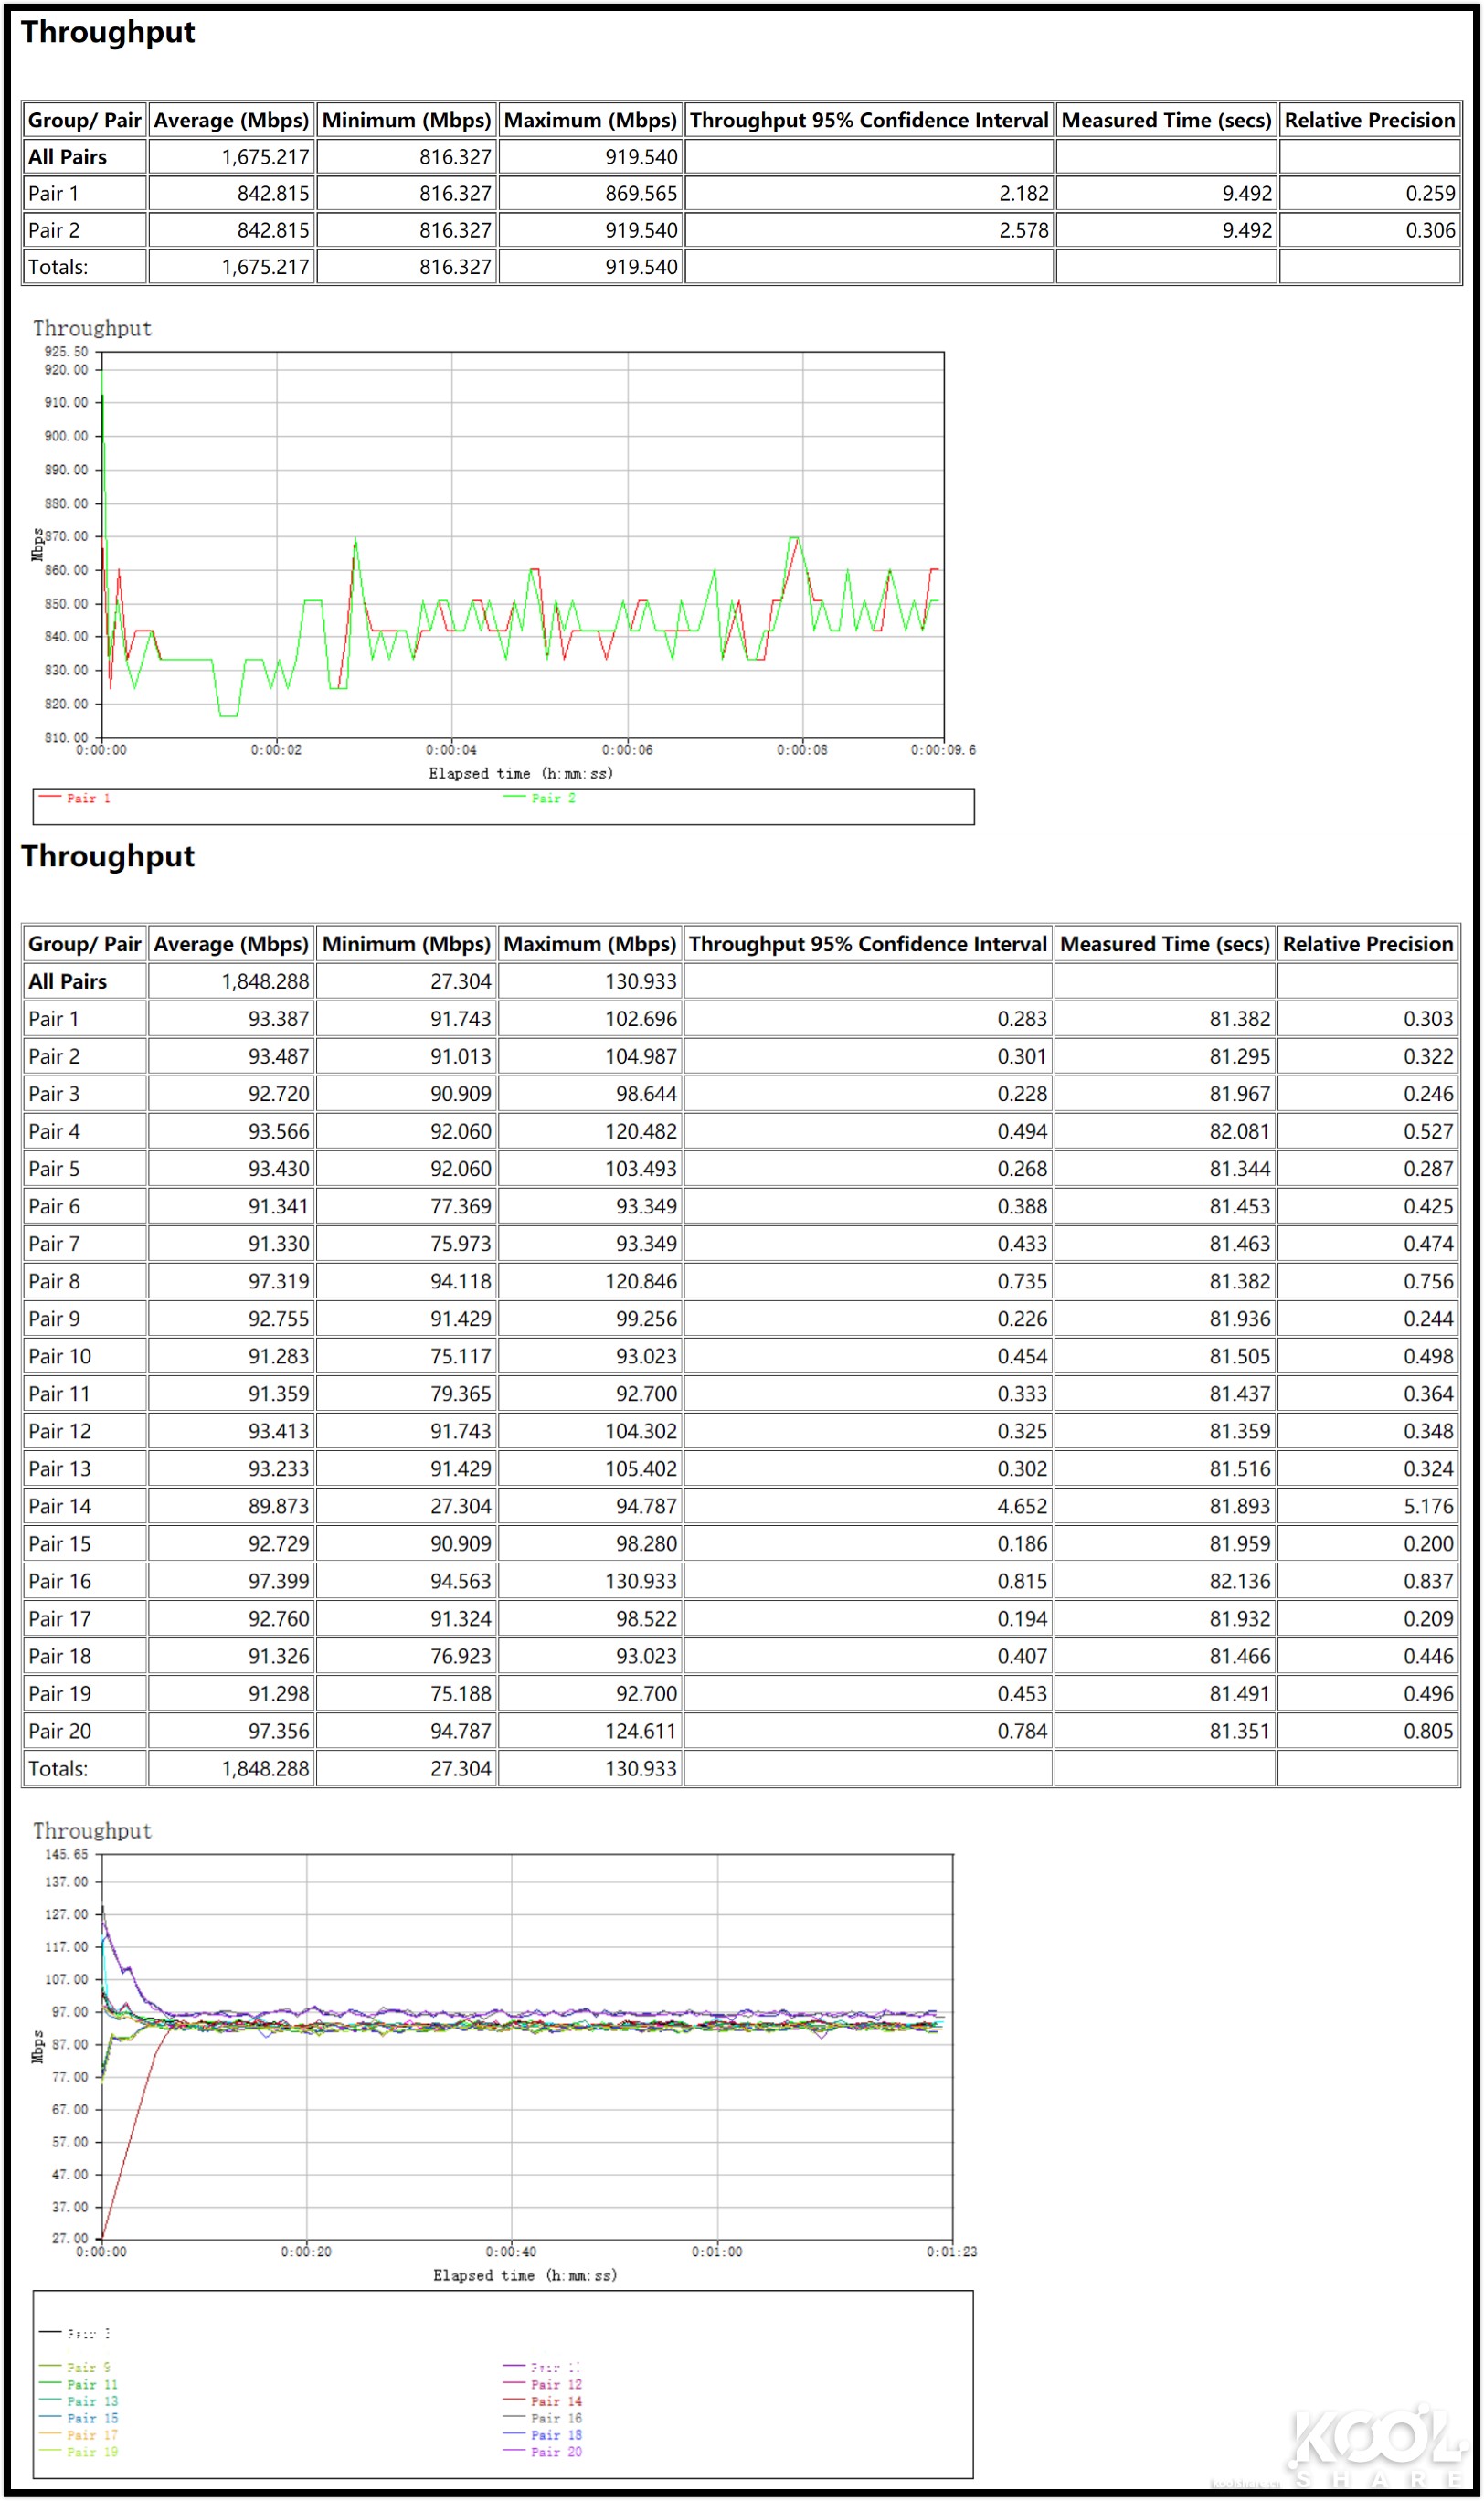Select the Pair 16 legend entry
The height and width of the screenshot is (2501, 1484).
tap(543, 2419)
